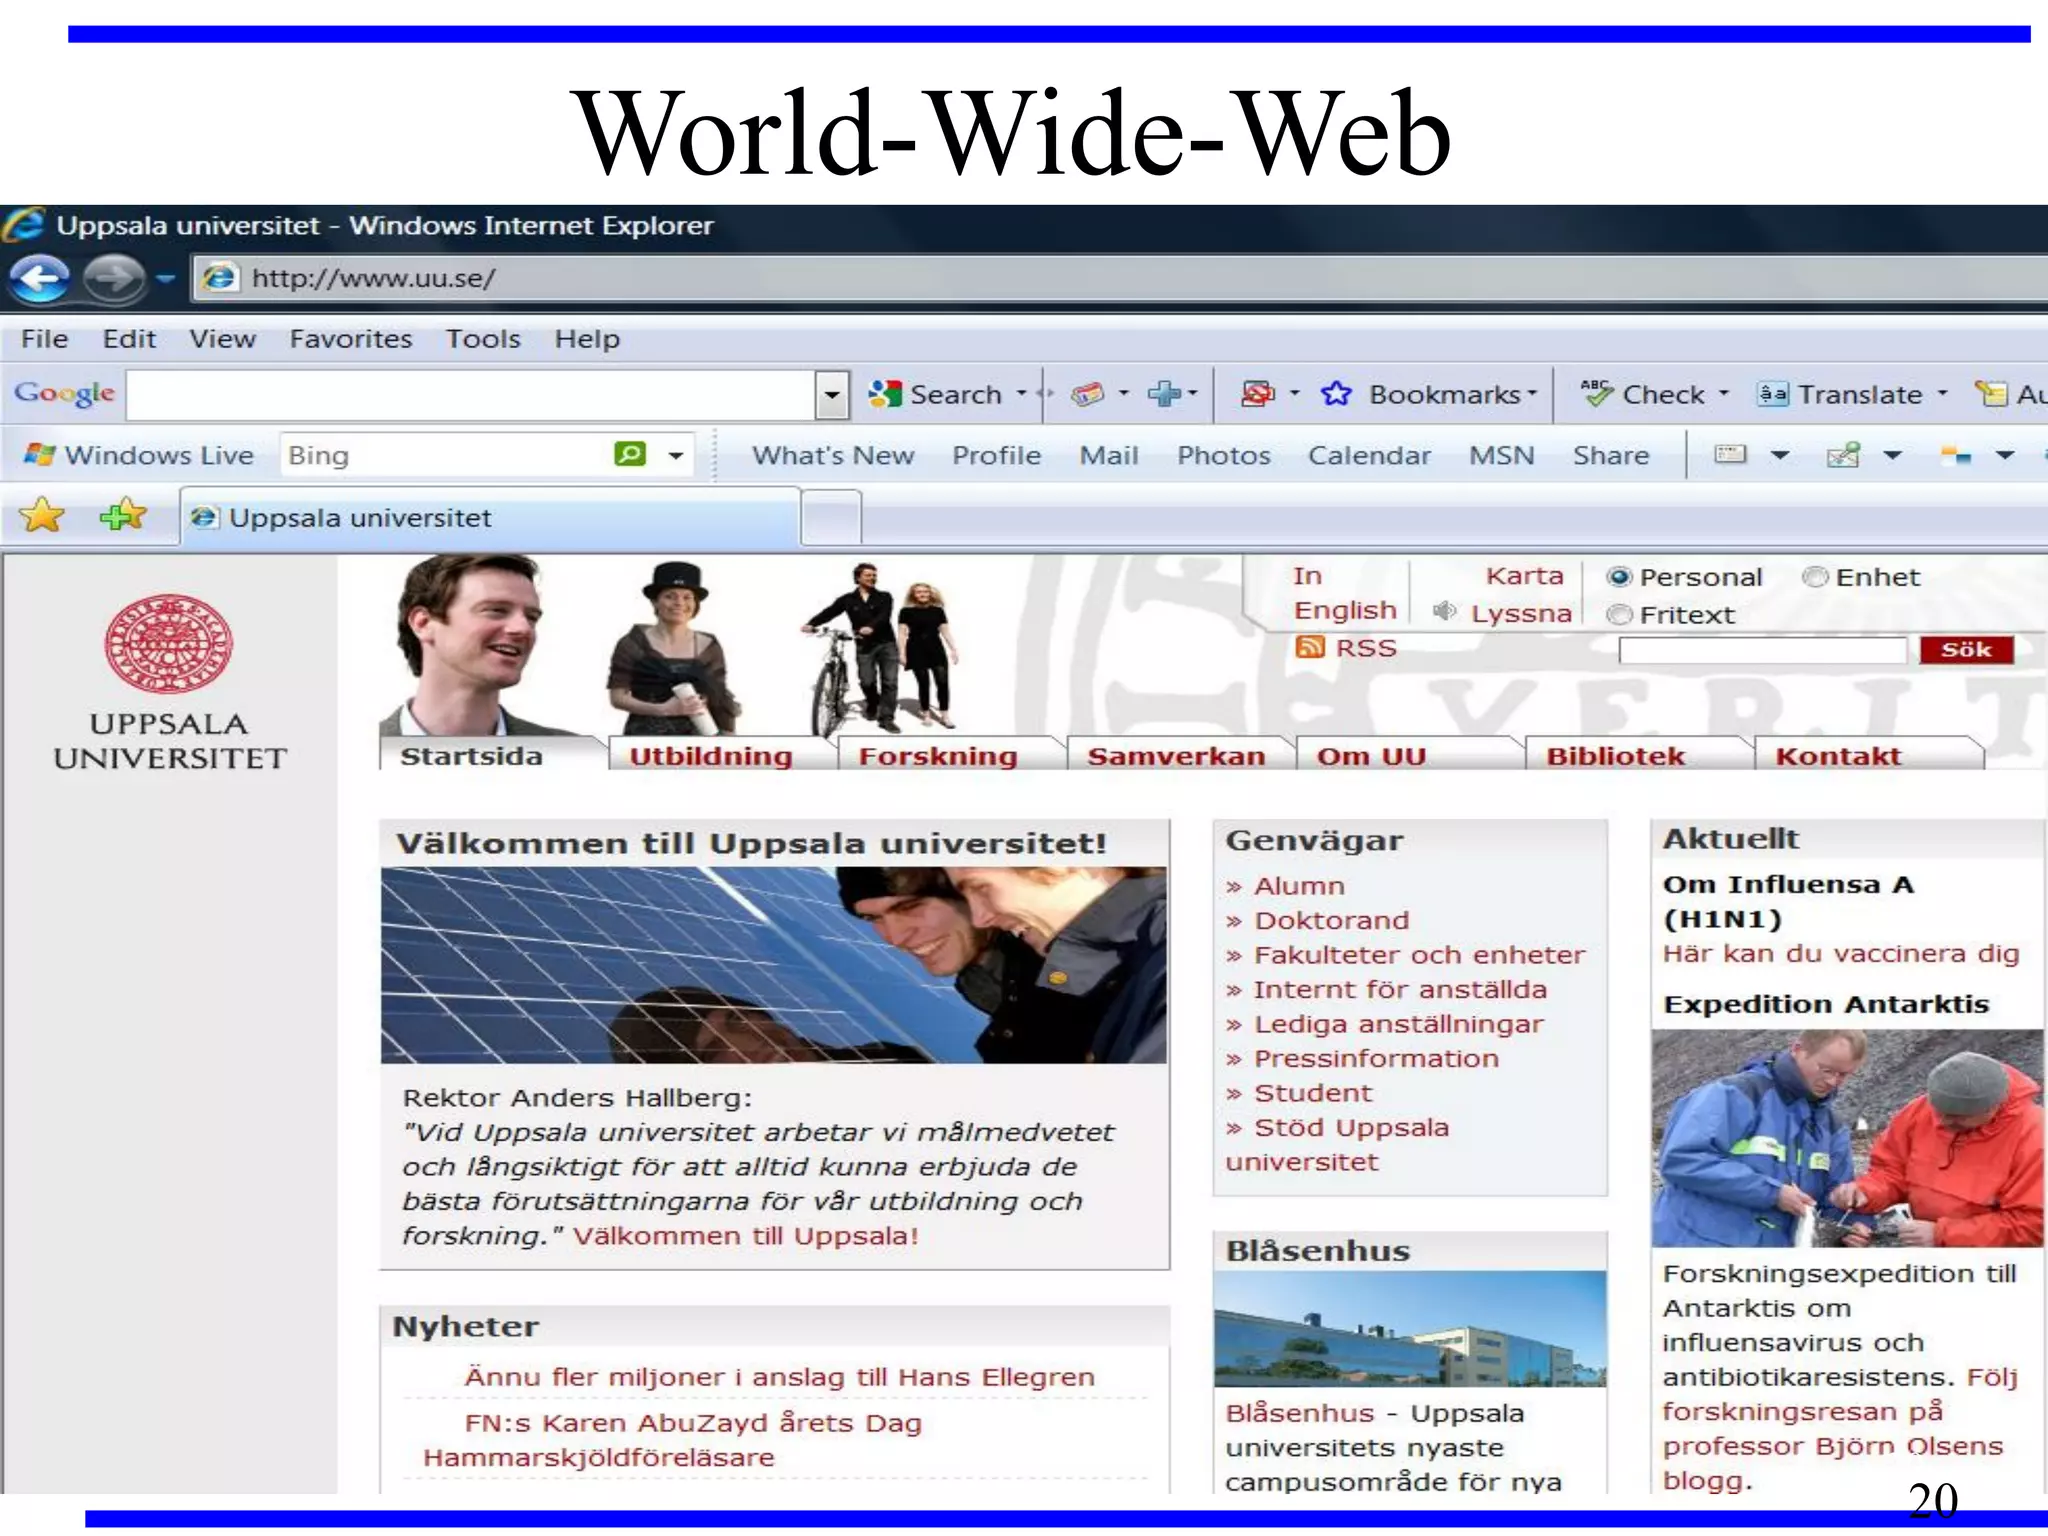This screenshot has width=2048, height=1536.
Task: Click the Google toolbar news/share icon
Action: pos(1087,394)
